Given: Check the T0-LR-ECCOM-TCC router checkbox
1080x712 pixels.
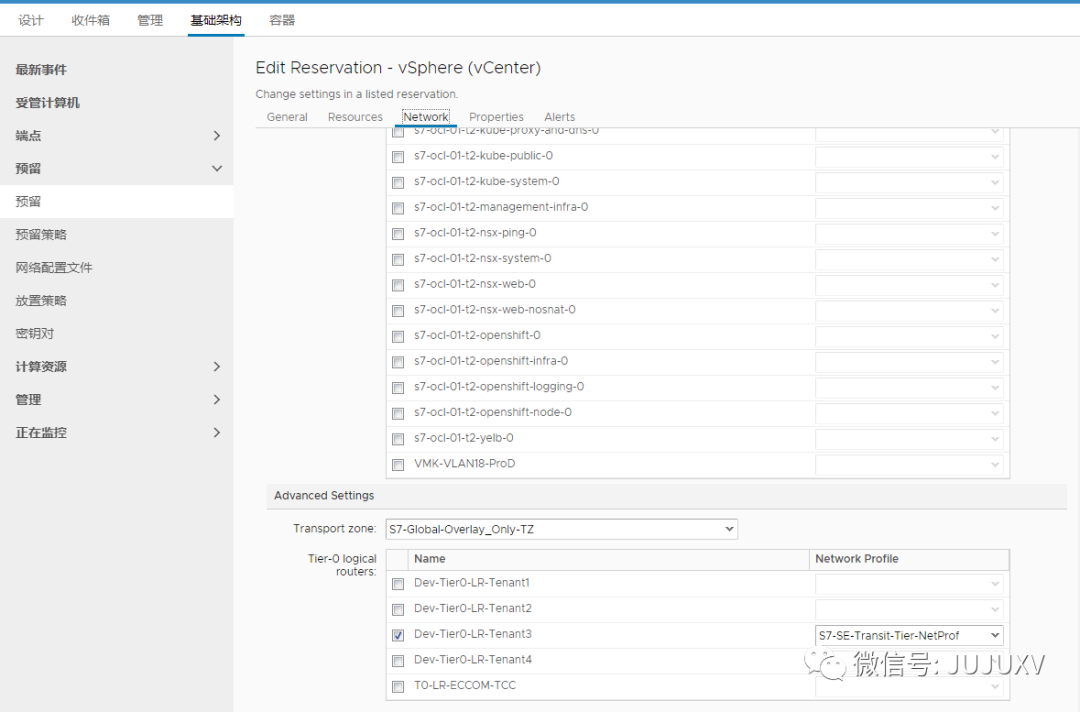Looking at the screenshot, I should pyautogui.click(x=398, y=687).
